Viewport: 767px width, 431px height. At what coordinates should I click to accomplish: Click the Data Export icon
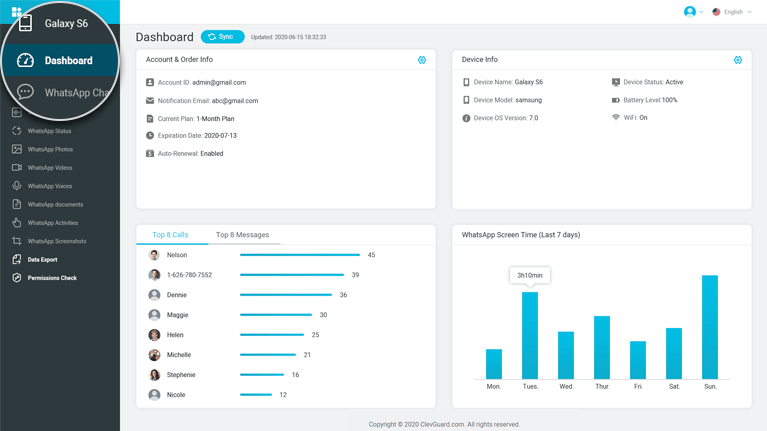coord(17,259)
